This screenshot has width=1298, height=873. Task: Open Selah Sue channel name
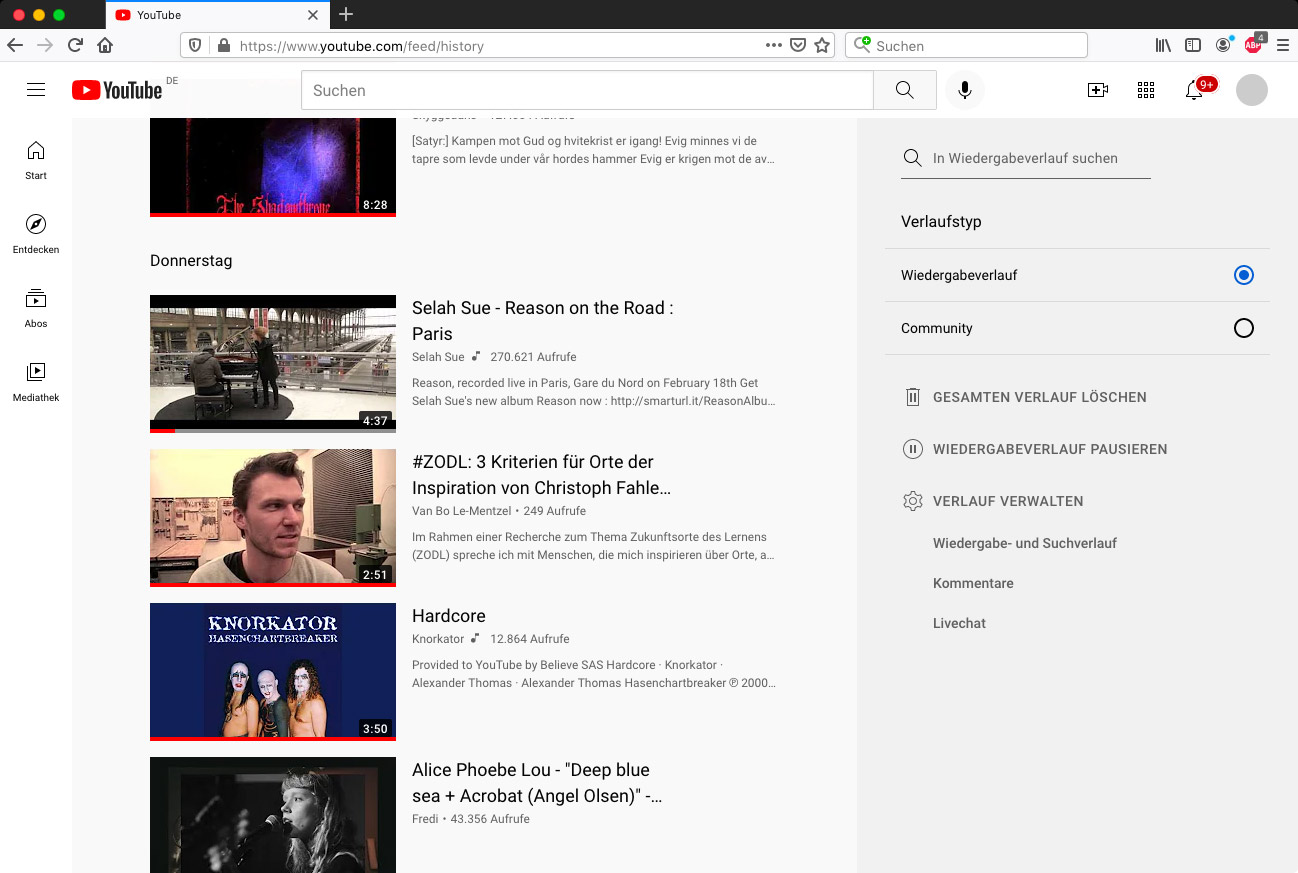(x=438, y=357)
